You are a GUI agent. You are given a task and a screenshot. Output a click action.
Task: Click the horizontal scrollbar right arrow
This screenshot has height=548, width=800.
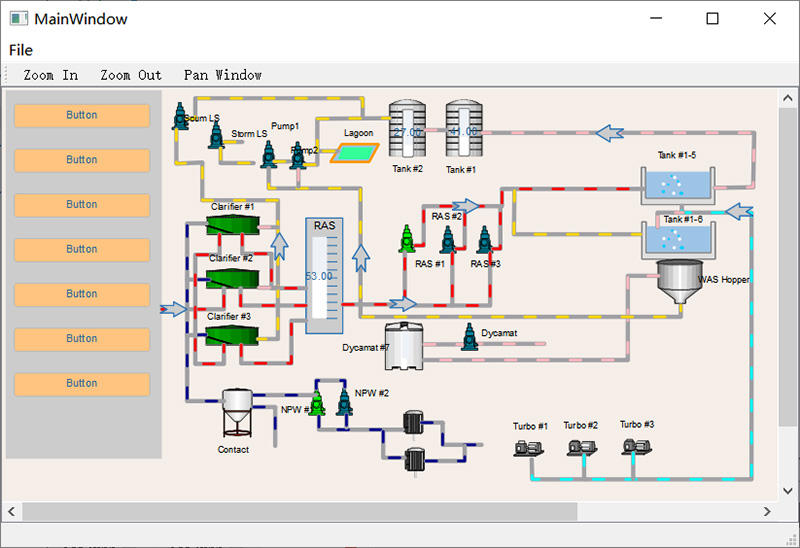[x=767, y=511]
